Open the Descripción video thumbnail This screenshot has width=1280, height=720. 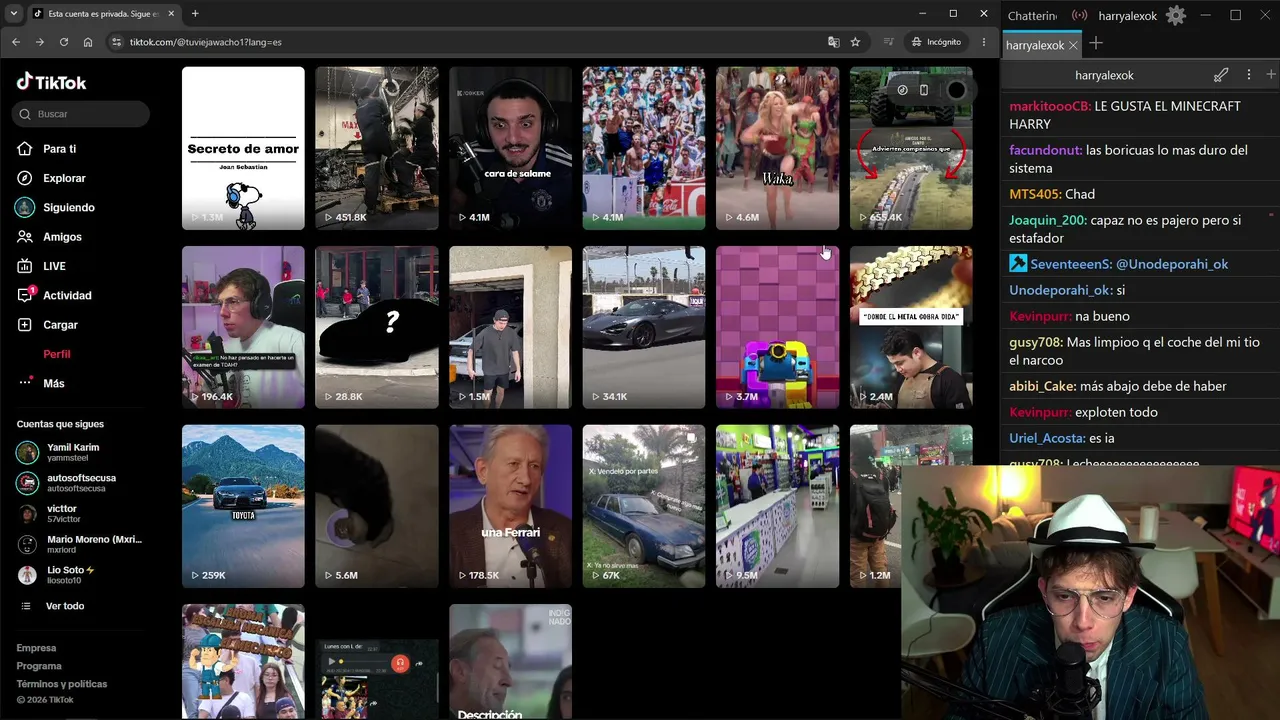click(510, 661)
